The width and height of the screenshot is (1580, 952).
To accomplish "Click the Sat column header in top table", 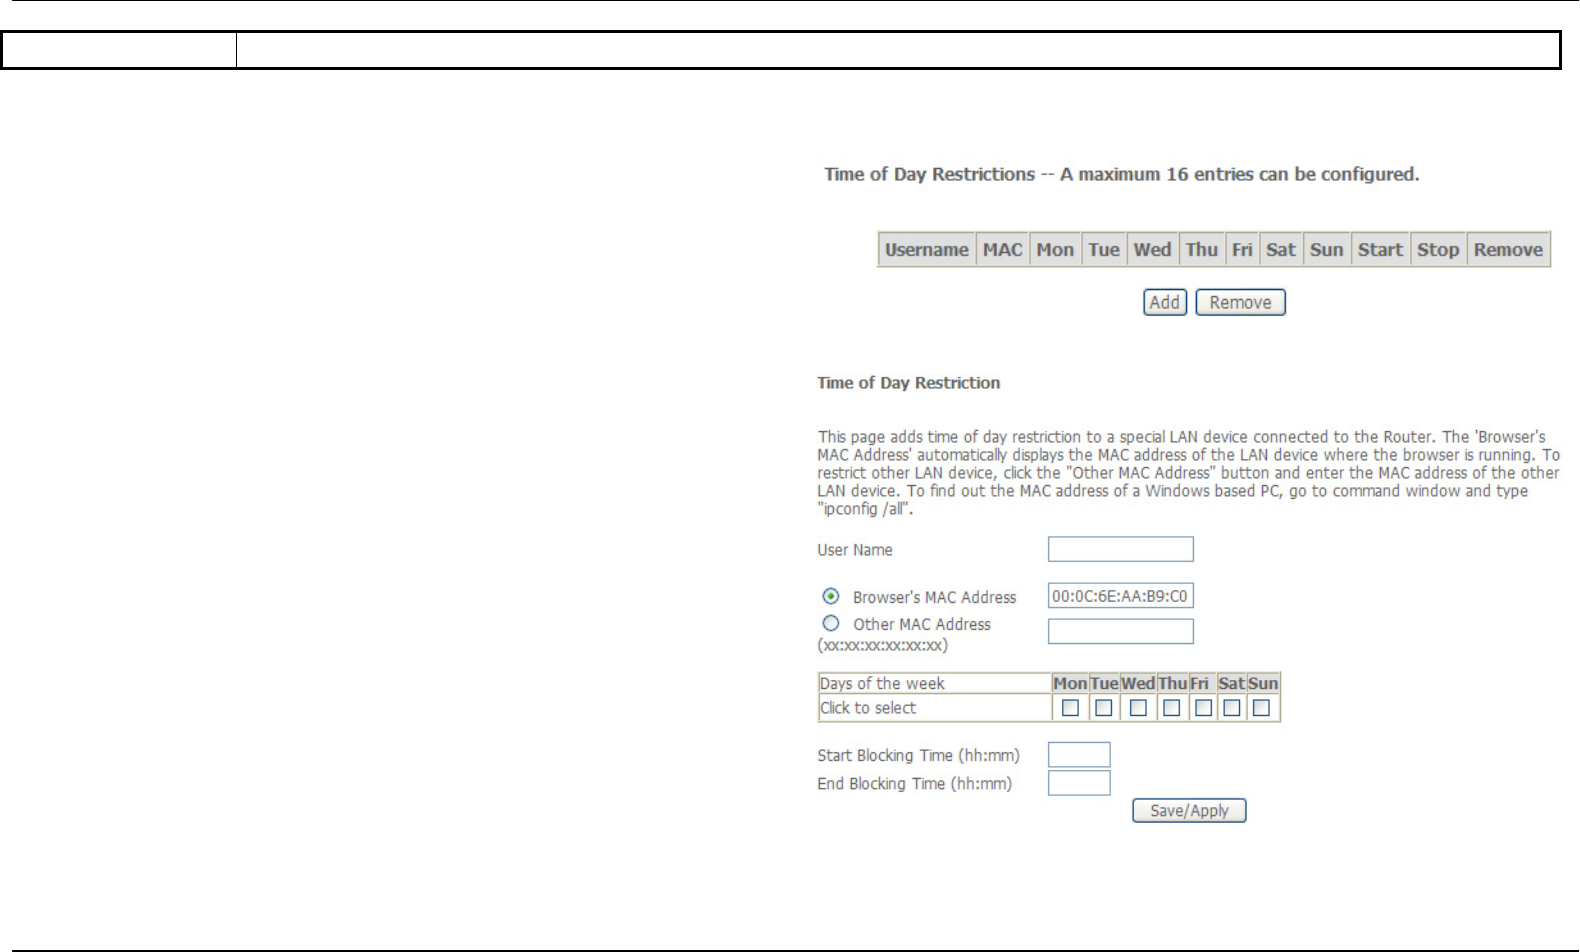I will pos(1280,249).
